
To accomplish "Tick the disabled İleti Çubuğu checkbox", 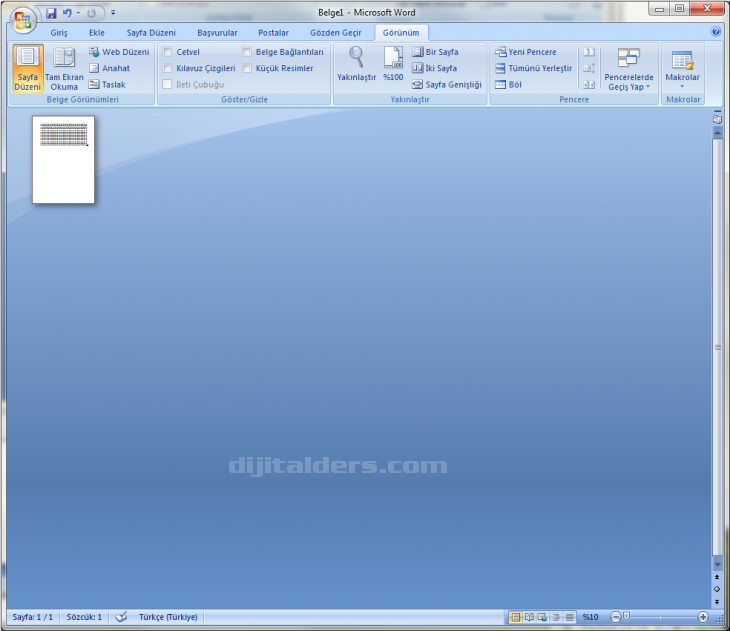I will [168, 84].
